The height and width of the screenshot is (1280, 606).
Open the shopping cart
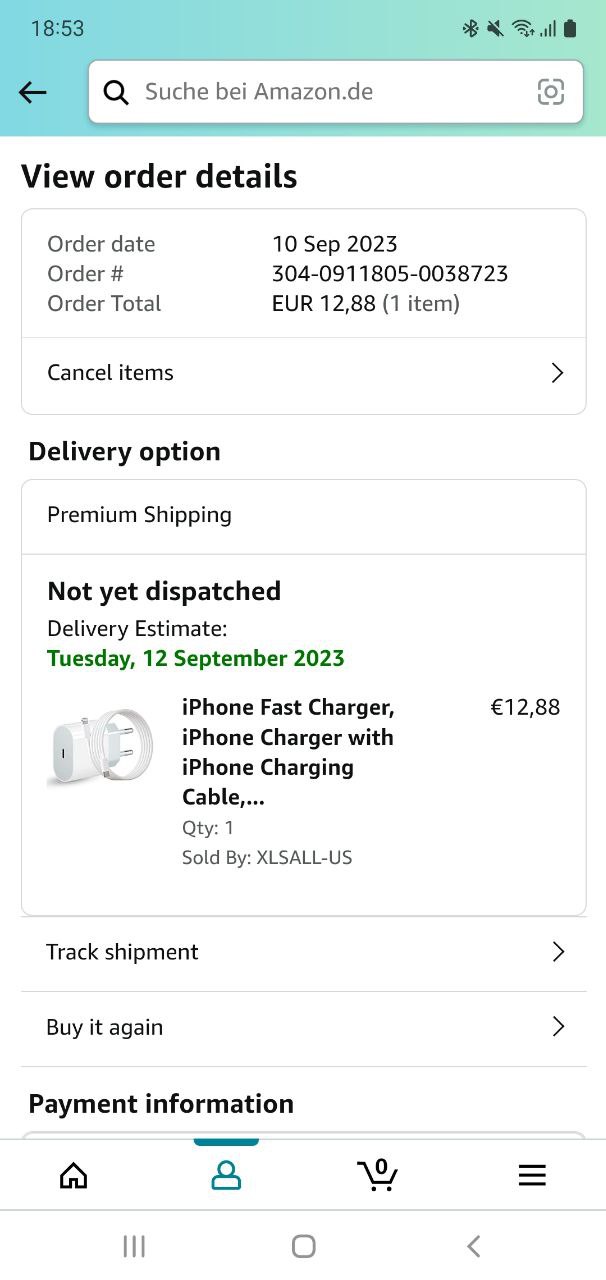378,1175
